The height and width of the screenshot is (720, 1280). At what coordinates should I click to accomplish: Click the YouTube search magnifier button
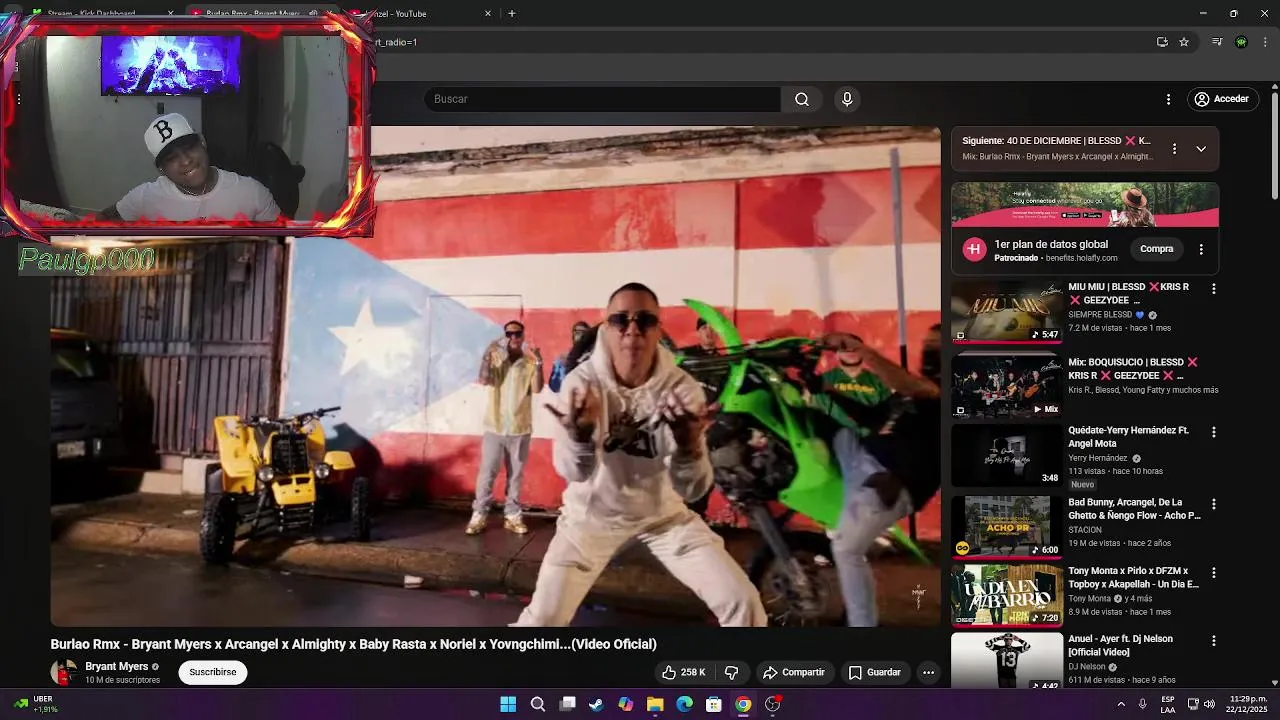pyautogui.click(x=801, y=99)
